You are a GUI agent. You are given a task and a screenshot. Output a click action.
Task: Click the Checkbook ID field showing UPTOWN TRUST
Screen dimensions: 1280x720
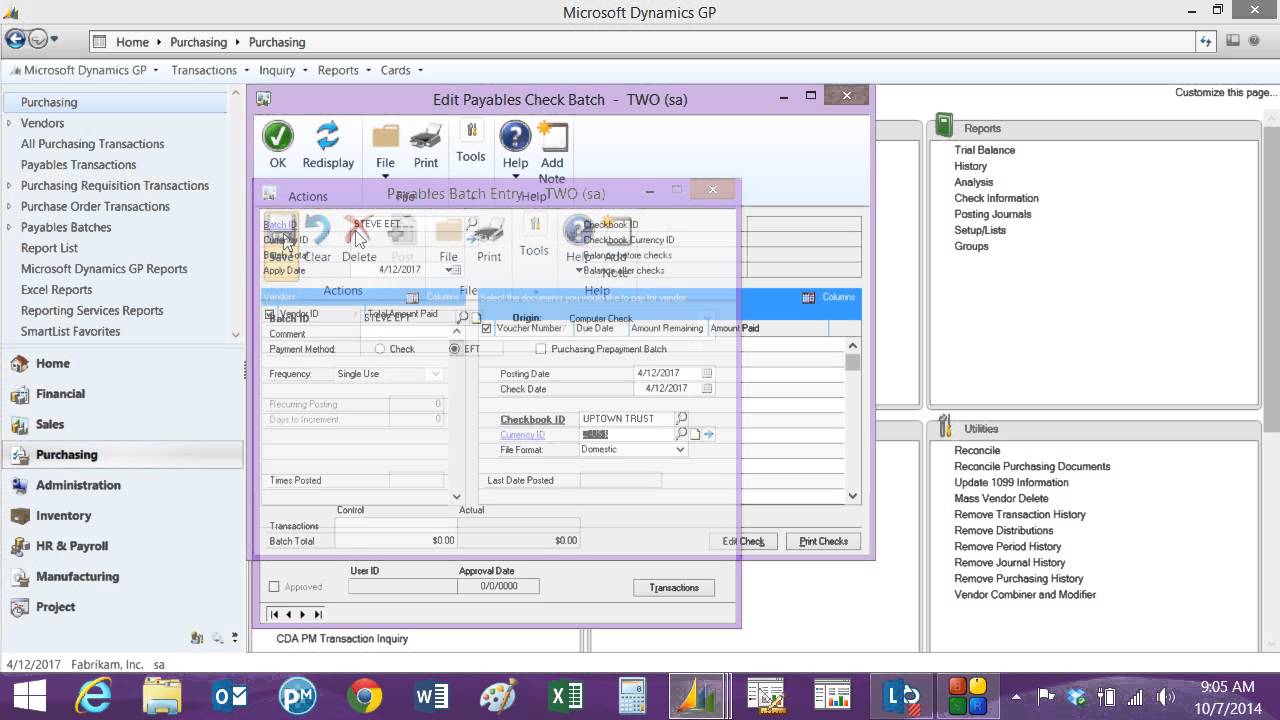(626, 418)
